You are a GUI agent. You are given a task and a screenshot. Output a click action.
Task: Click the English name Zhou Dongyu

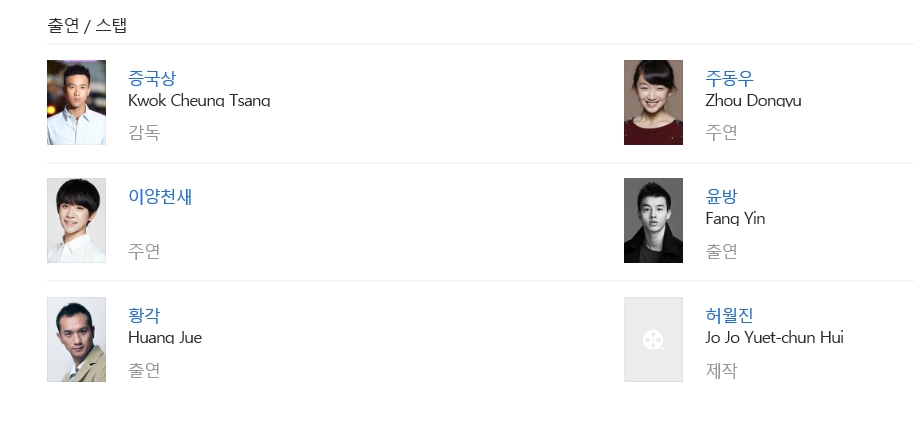(x=753, y=100)
